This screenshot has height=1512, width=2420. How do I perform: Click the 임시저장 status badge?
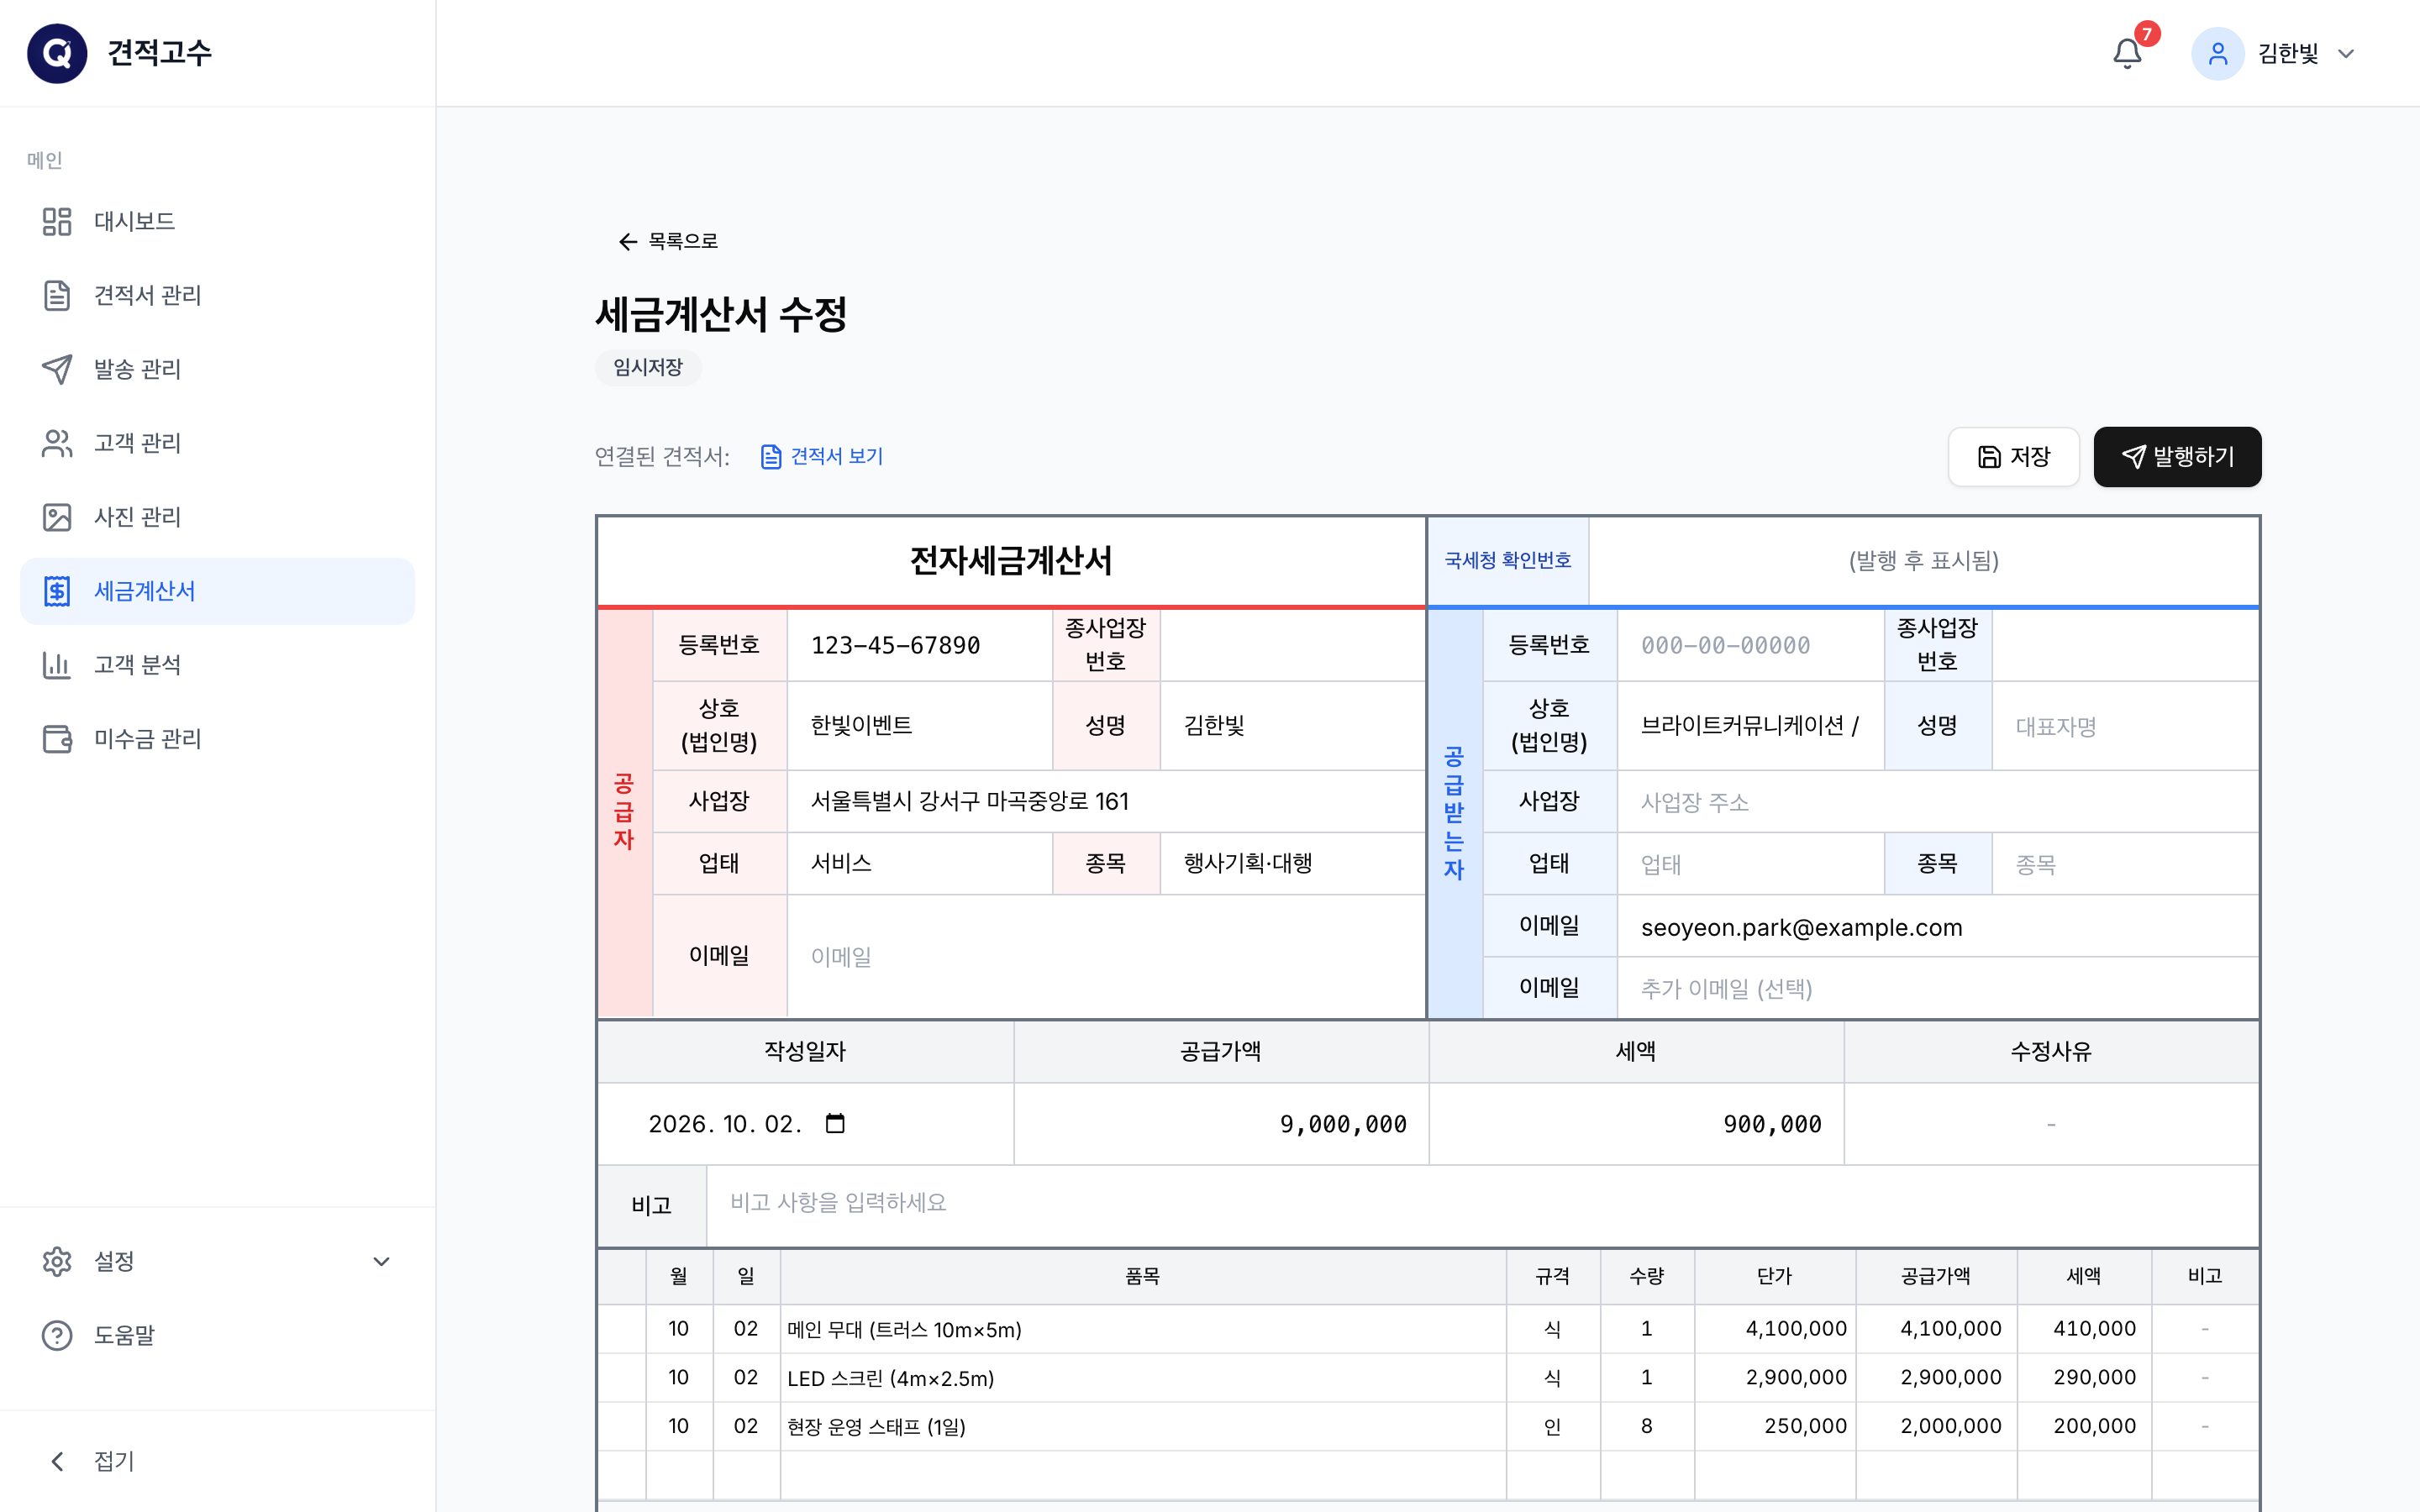[648, 367]
